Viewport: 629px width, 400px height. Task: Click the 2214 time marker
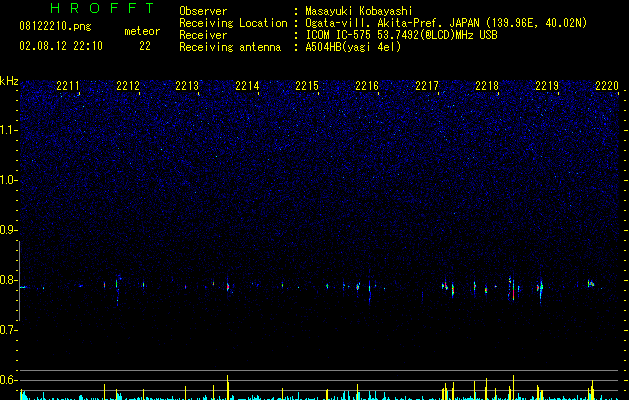tap(247, 86)
